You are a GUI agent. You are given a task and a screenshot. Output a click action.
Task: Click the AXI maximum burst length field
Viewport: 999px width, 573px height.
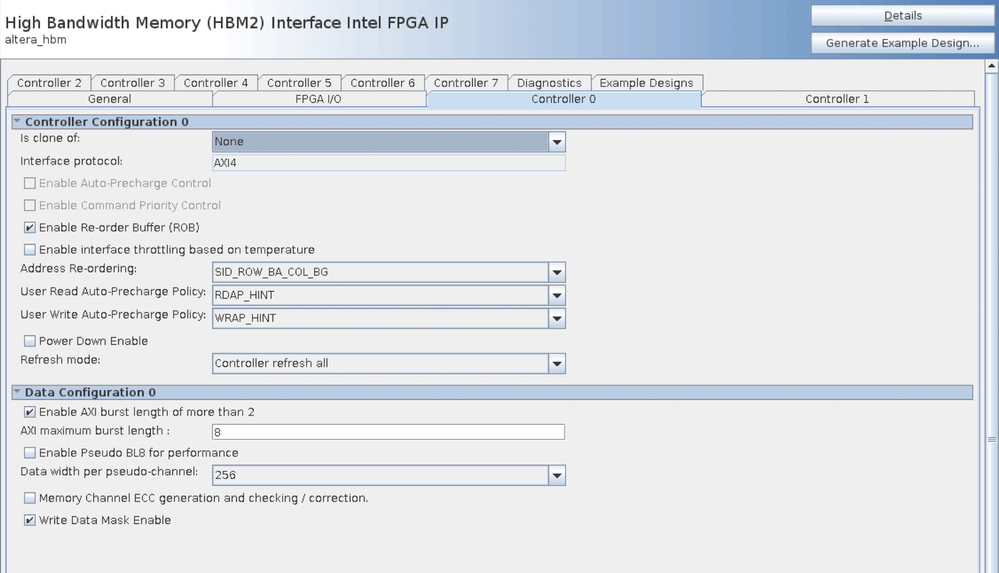[x=389, y=432]
